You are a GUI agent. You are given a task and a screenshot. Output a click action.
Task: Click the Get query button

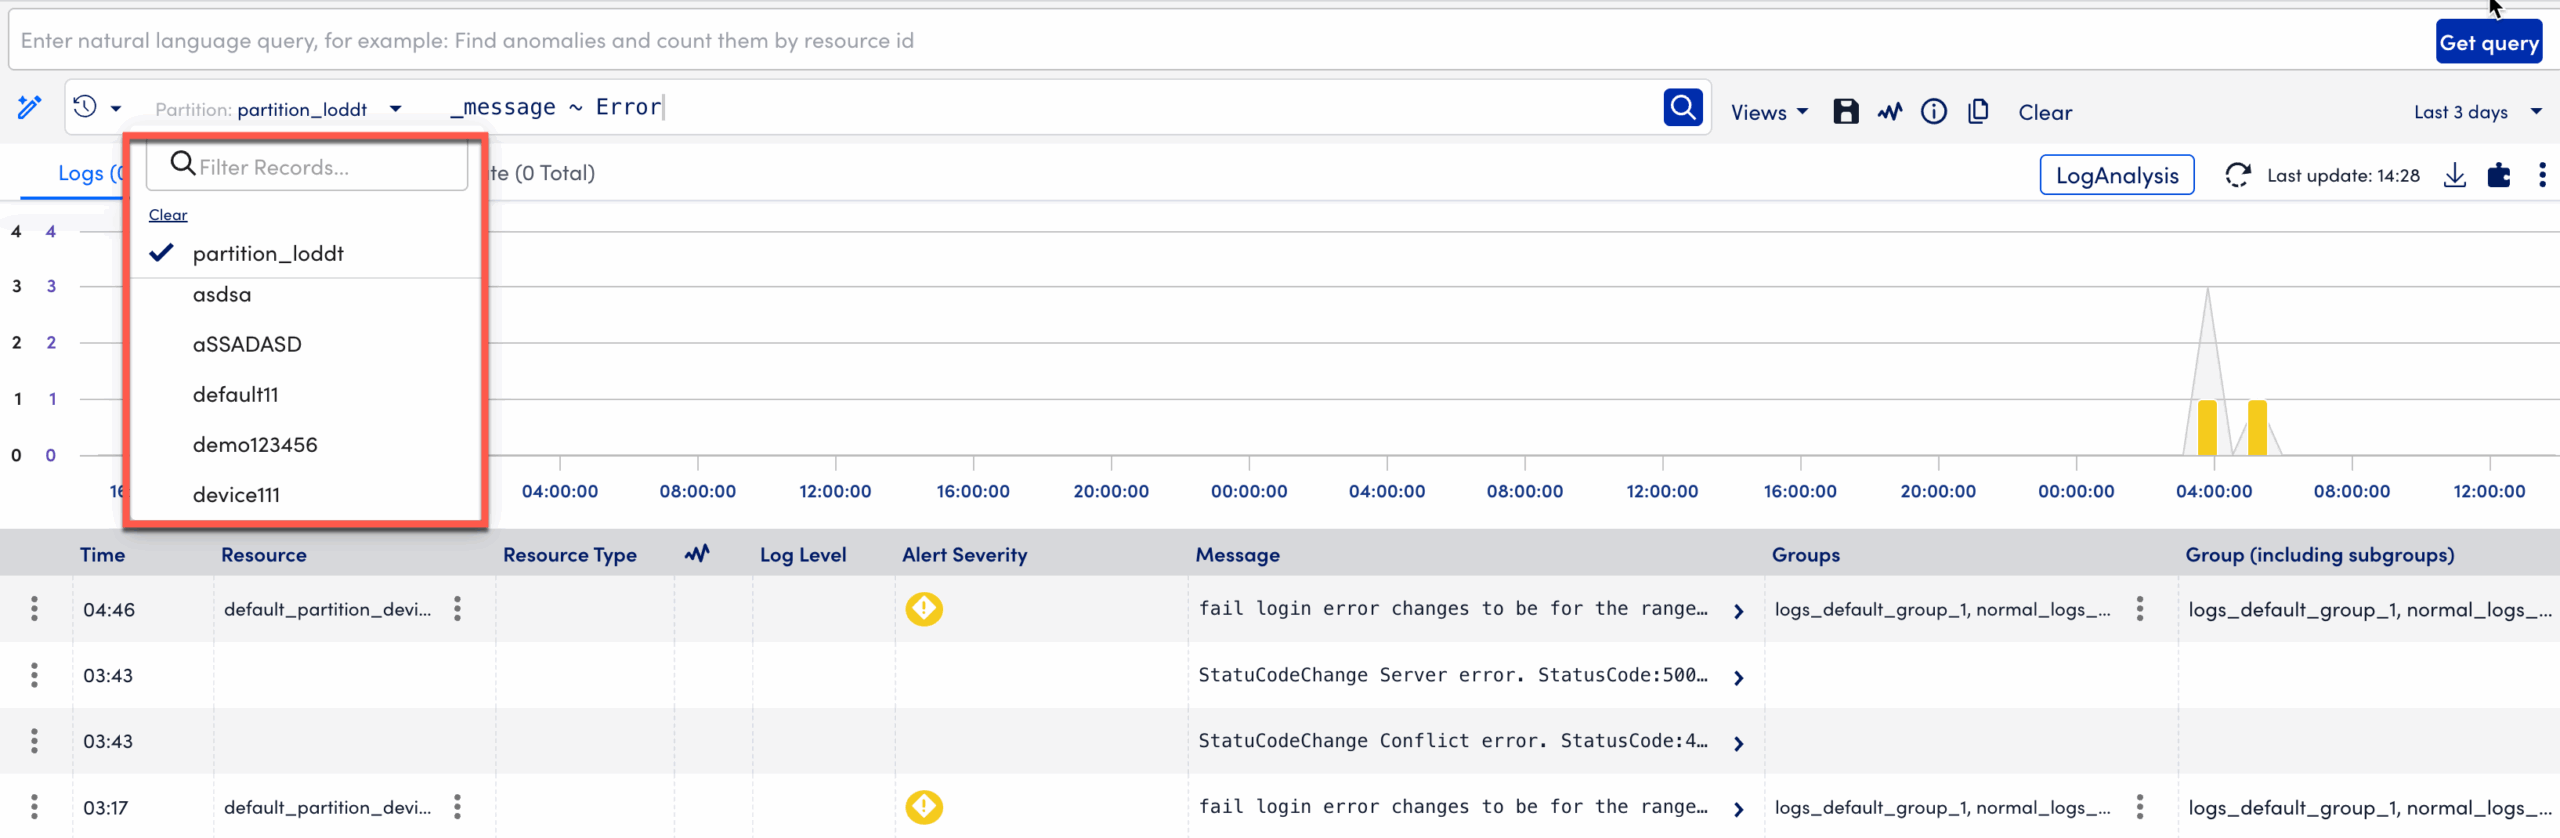(x=2488, y=42)
